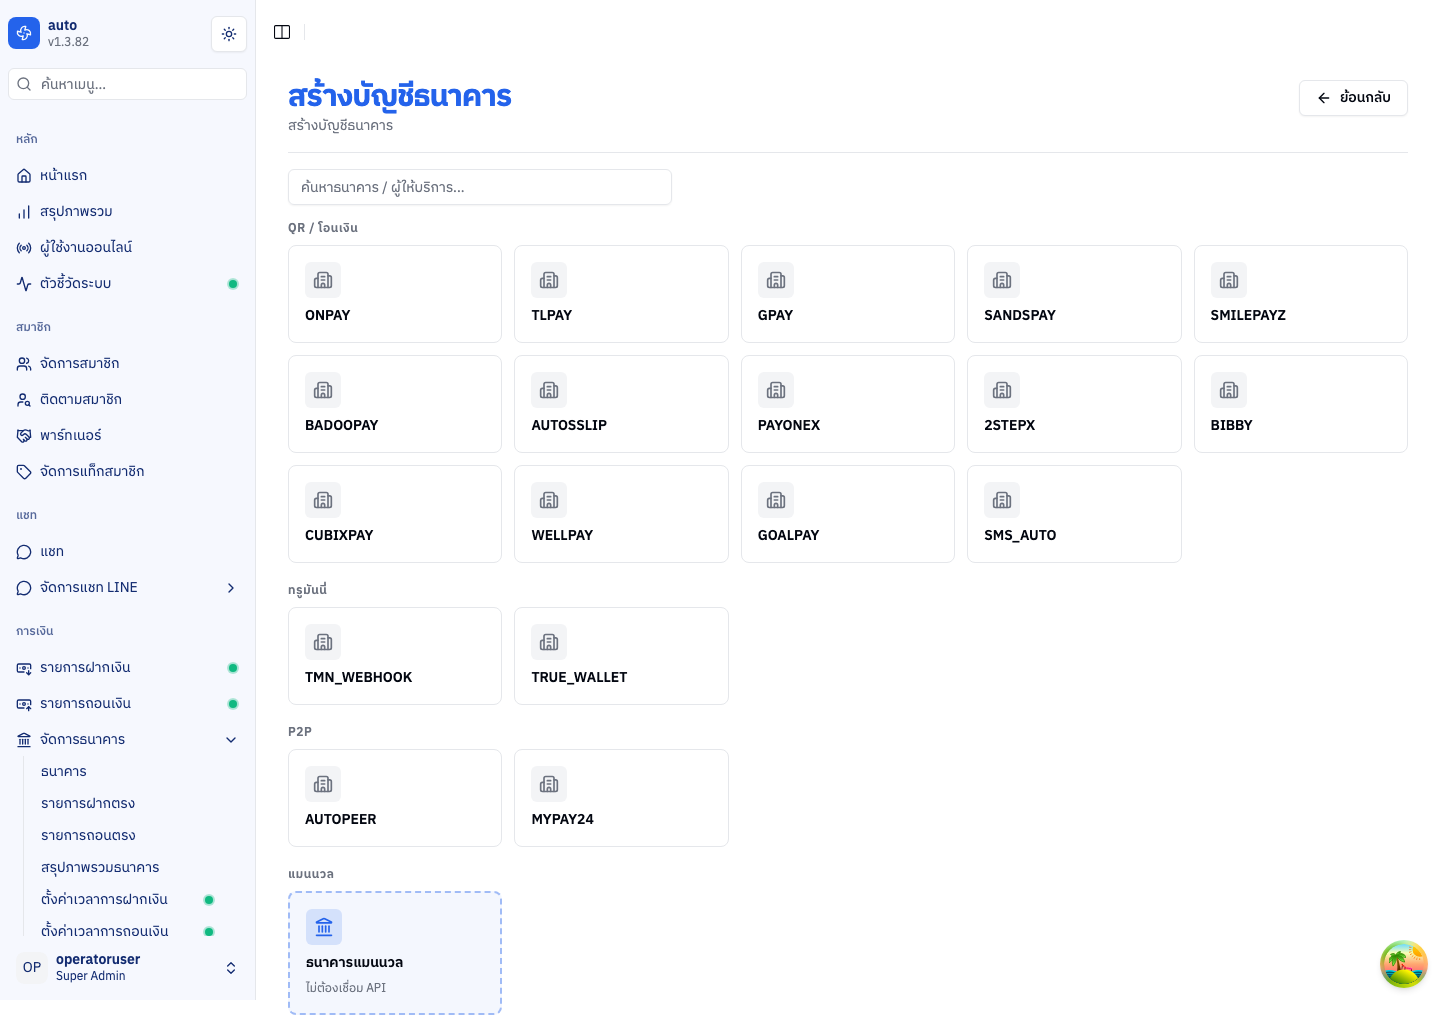This screenshot has height=1031, width=1440.
Task: Open หน้าแรก in the sidebar
Action: (128, 176)
